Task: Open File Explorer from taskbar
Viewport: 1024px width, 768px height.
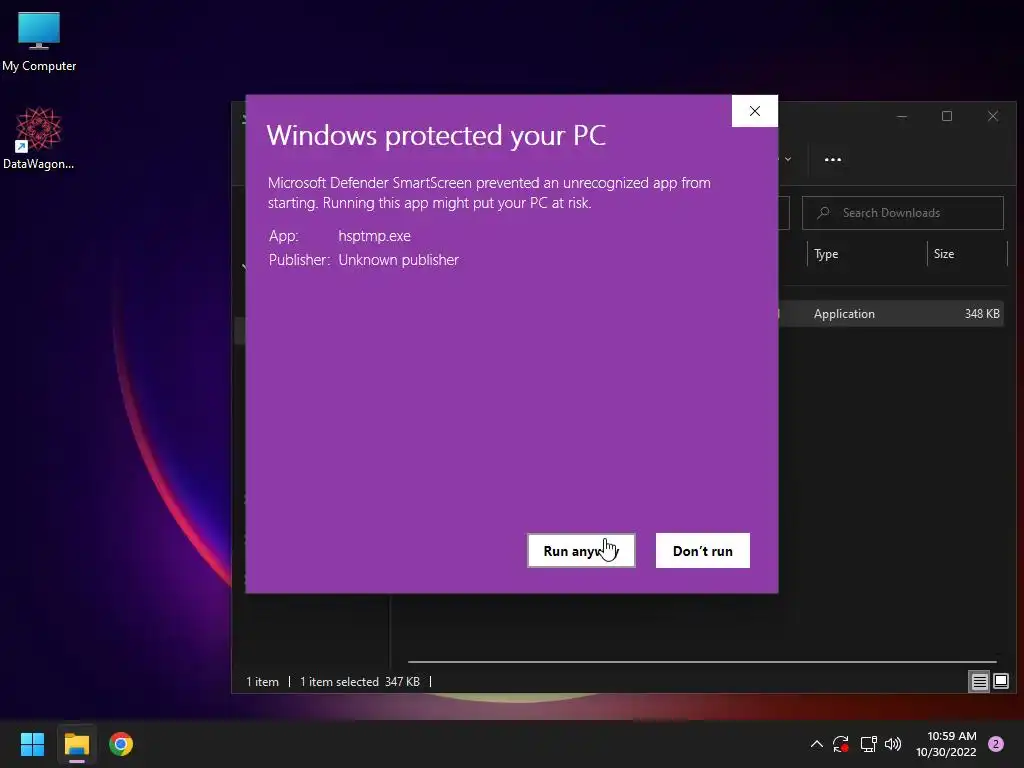Action: pos(76,744)
